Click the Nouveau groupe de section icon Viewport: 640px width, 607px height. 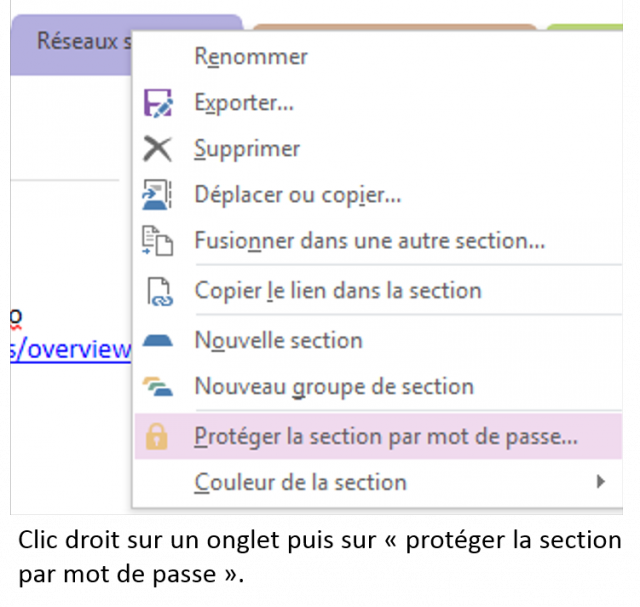[x=158, y=387]
